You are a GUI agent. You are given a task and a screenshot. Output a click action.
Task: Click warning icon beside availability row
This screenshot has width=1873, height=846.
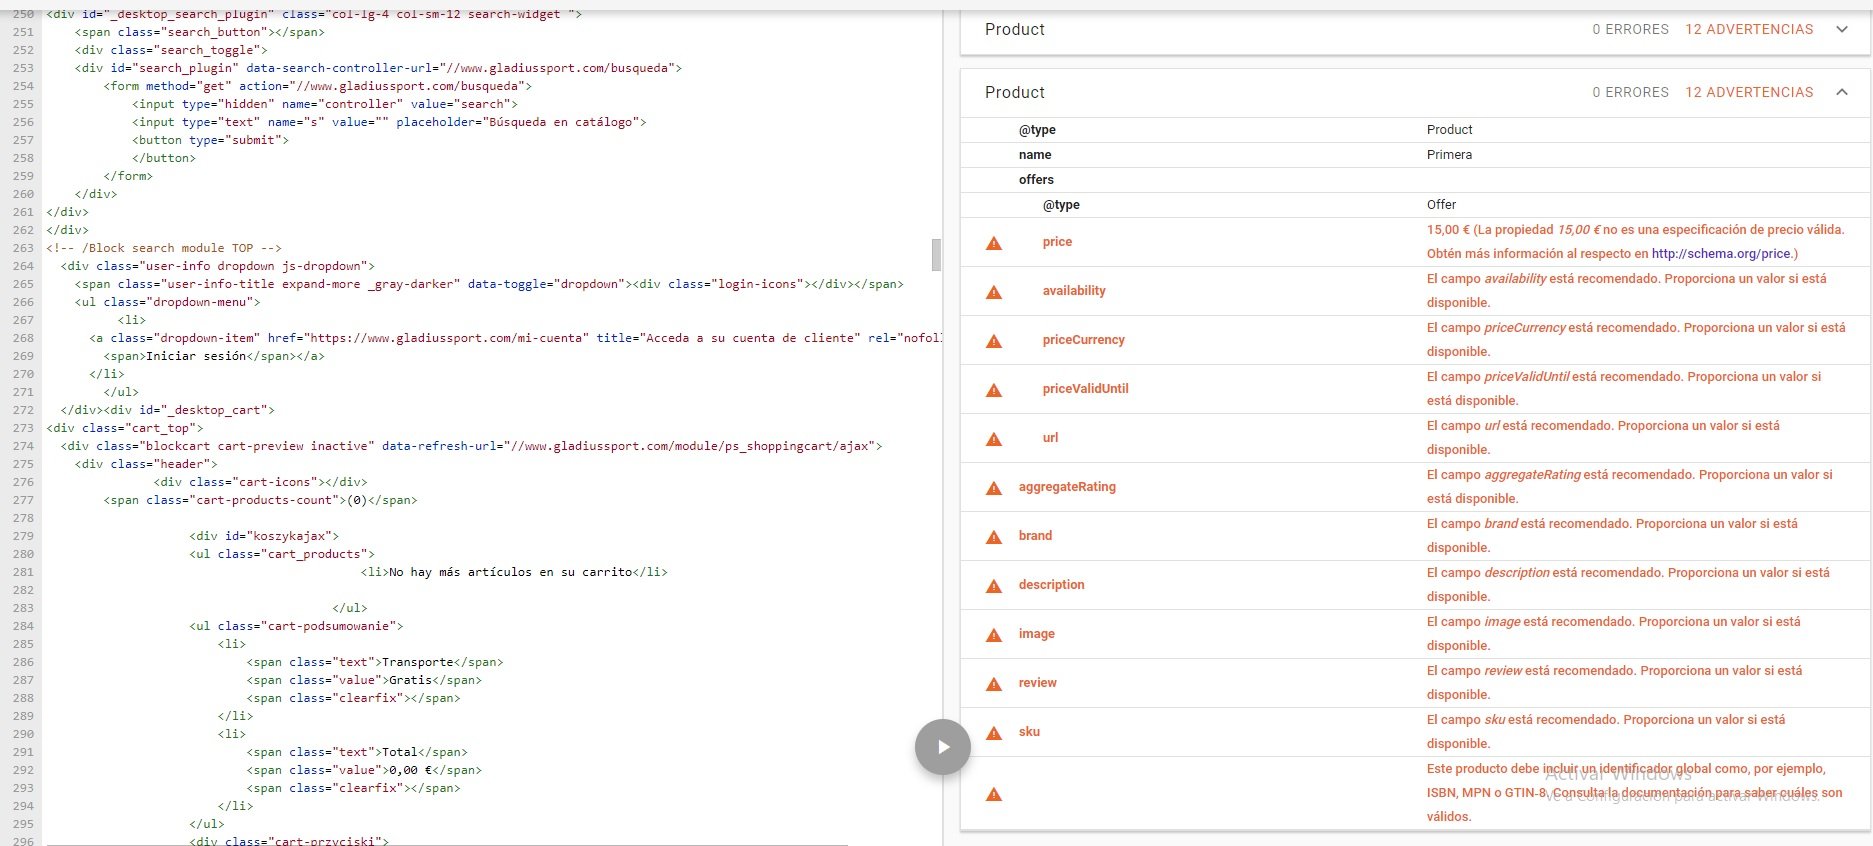pyautogui.click(x=994, y=292)
